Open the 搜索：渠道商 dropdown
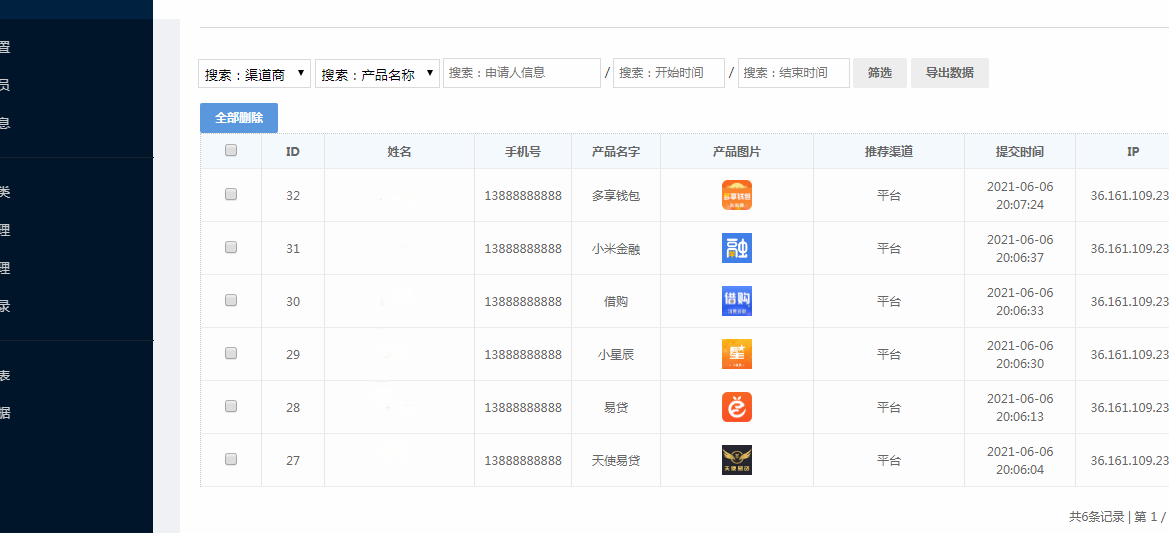The image size is (1169, 533). pos(255,74)
